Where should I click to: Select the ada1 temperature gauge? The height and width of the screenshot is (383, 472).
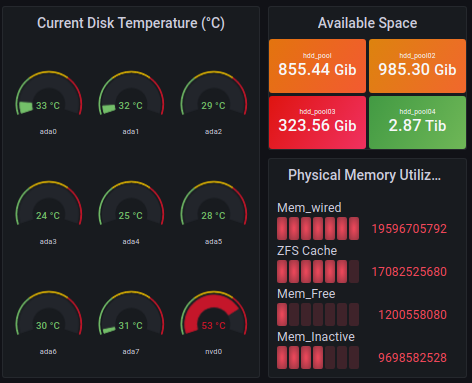(x=131, y=93)
